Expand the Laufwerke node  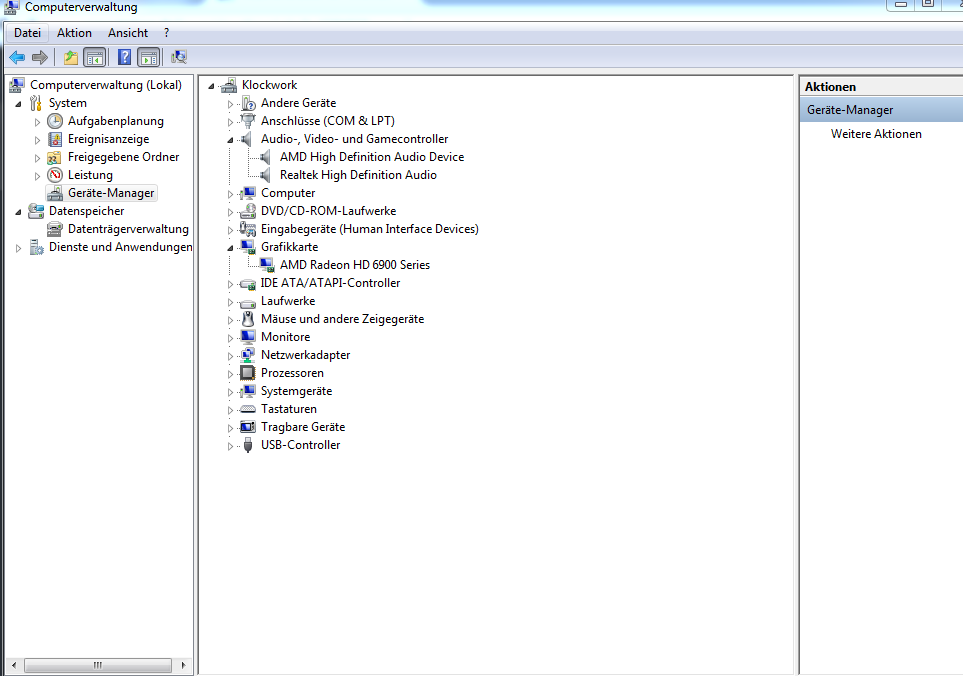coord(231,302)
